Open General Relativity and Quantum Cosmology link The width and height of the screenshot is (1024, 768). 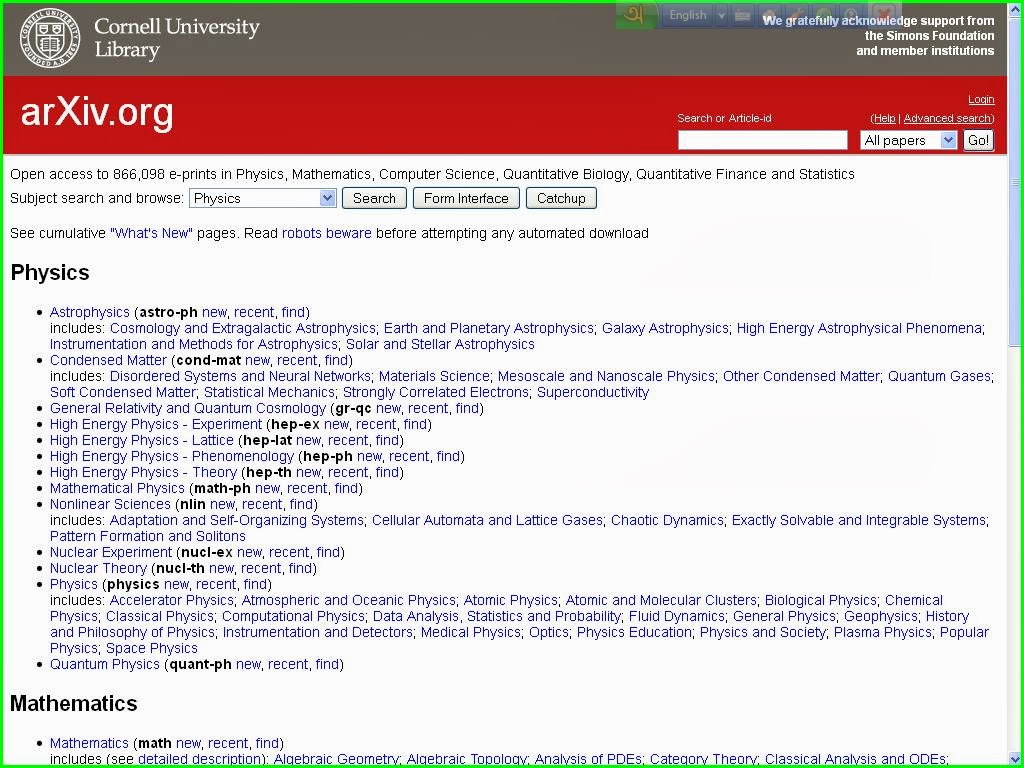point(188,408)
